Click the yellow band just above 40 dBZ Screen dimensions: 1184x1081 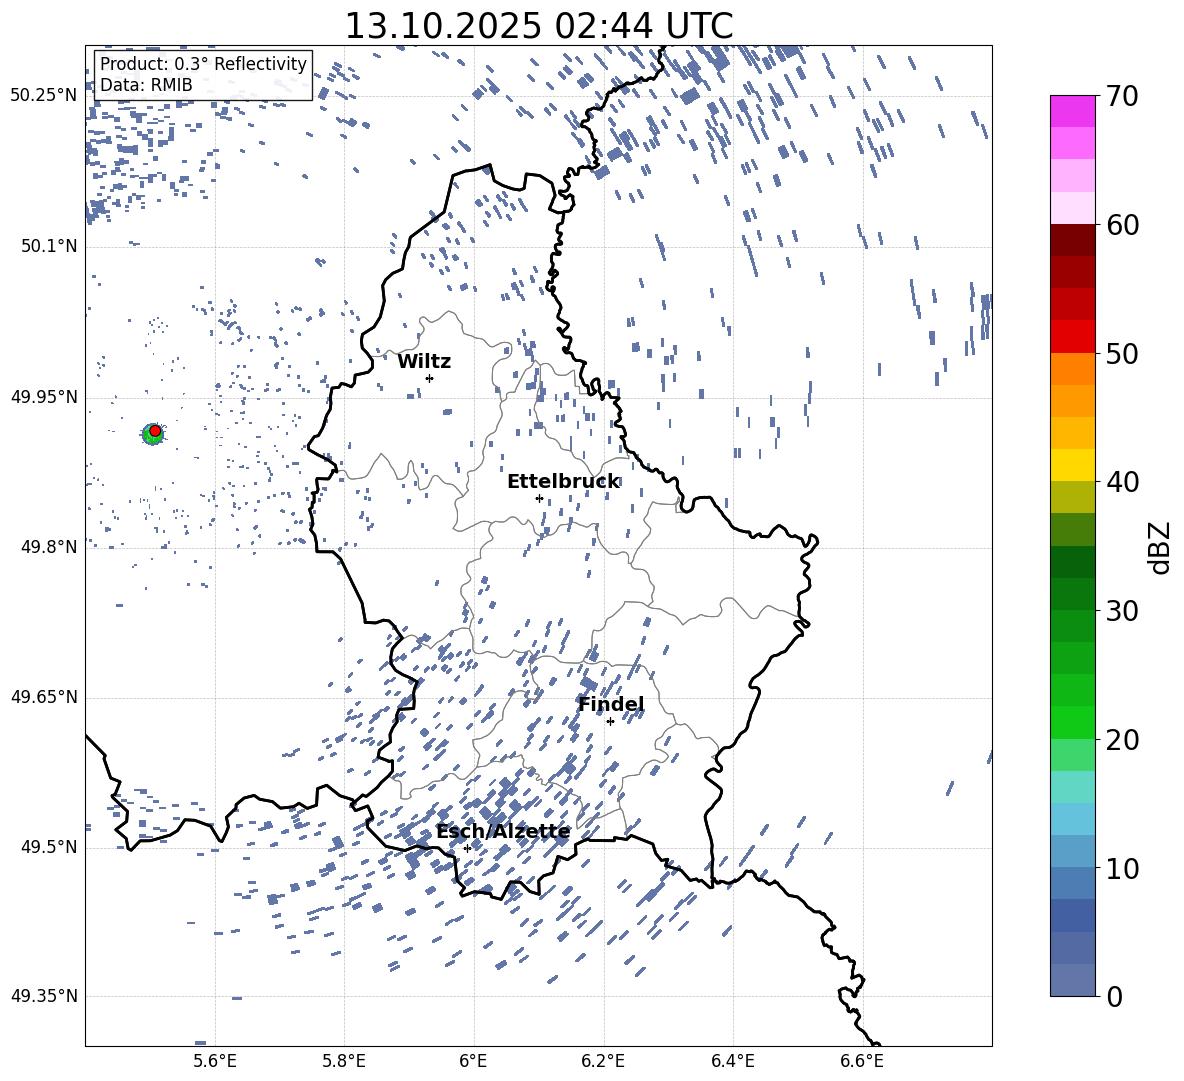point(1072,465)
